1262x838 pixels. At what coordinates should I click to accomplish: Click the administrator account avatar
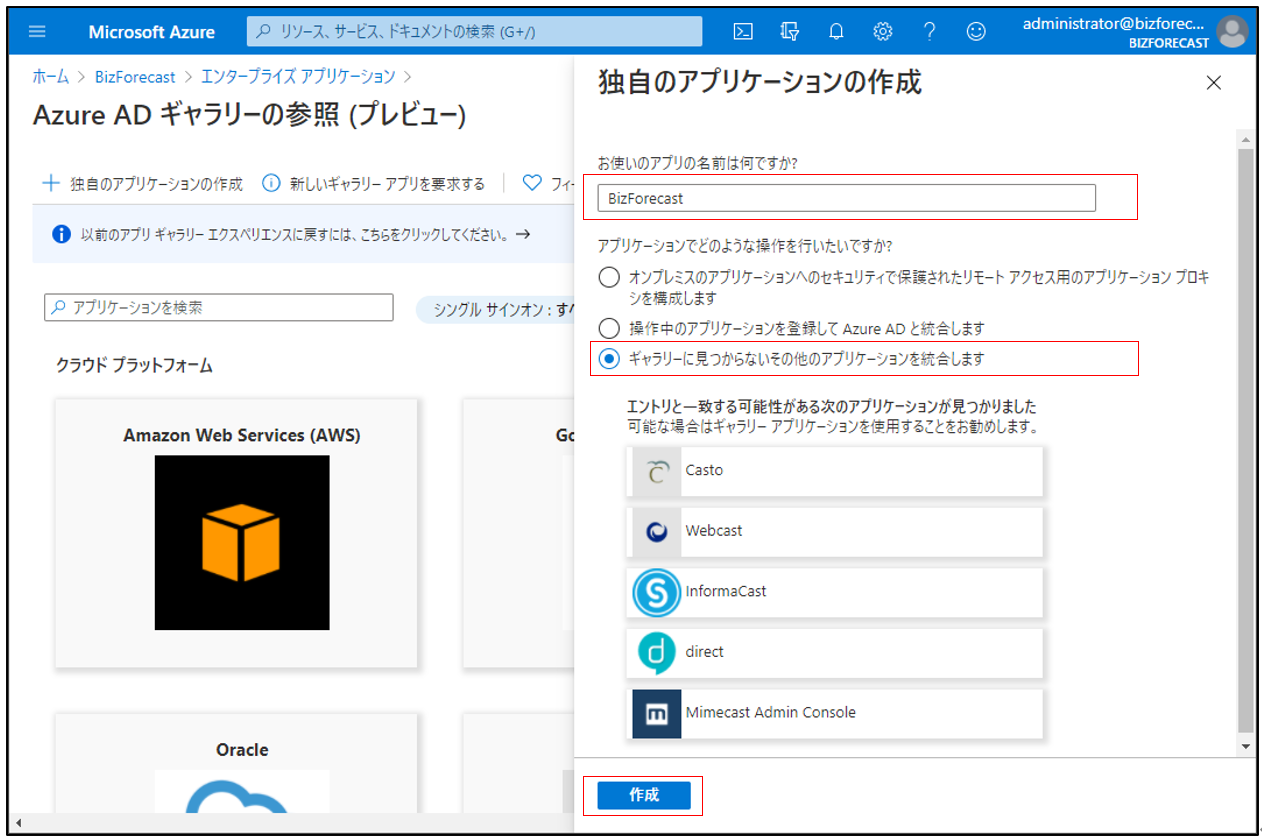[x=1232, y=32]
